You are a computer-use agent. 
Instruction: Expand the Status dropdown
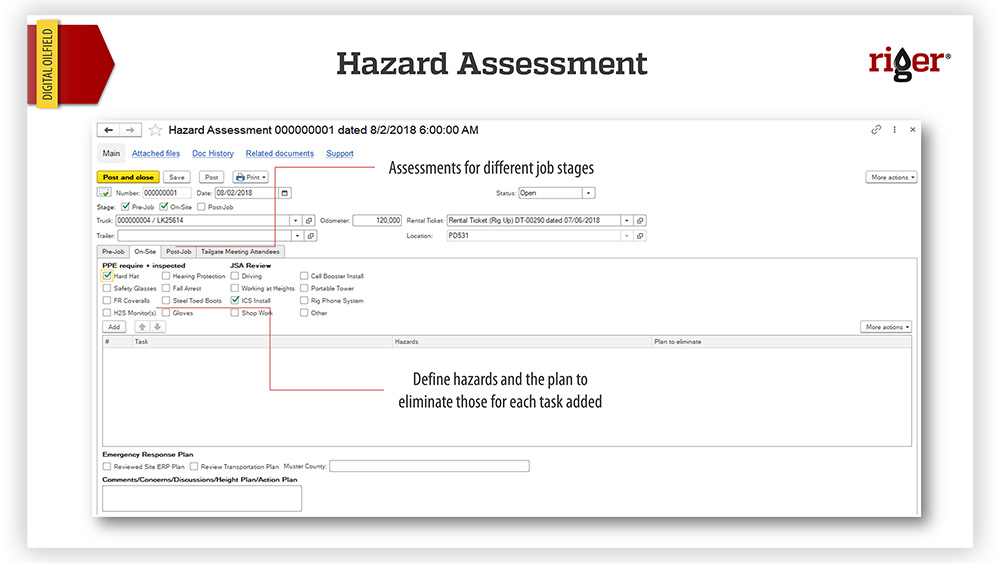point(588,193)
